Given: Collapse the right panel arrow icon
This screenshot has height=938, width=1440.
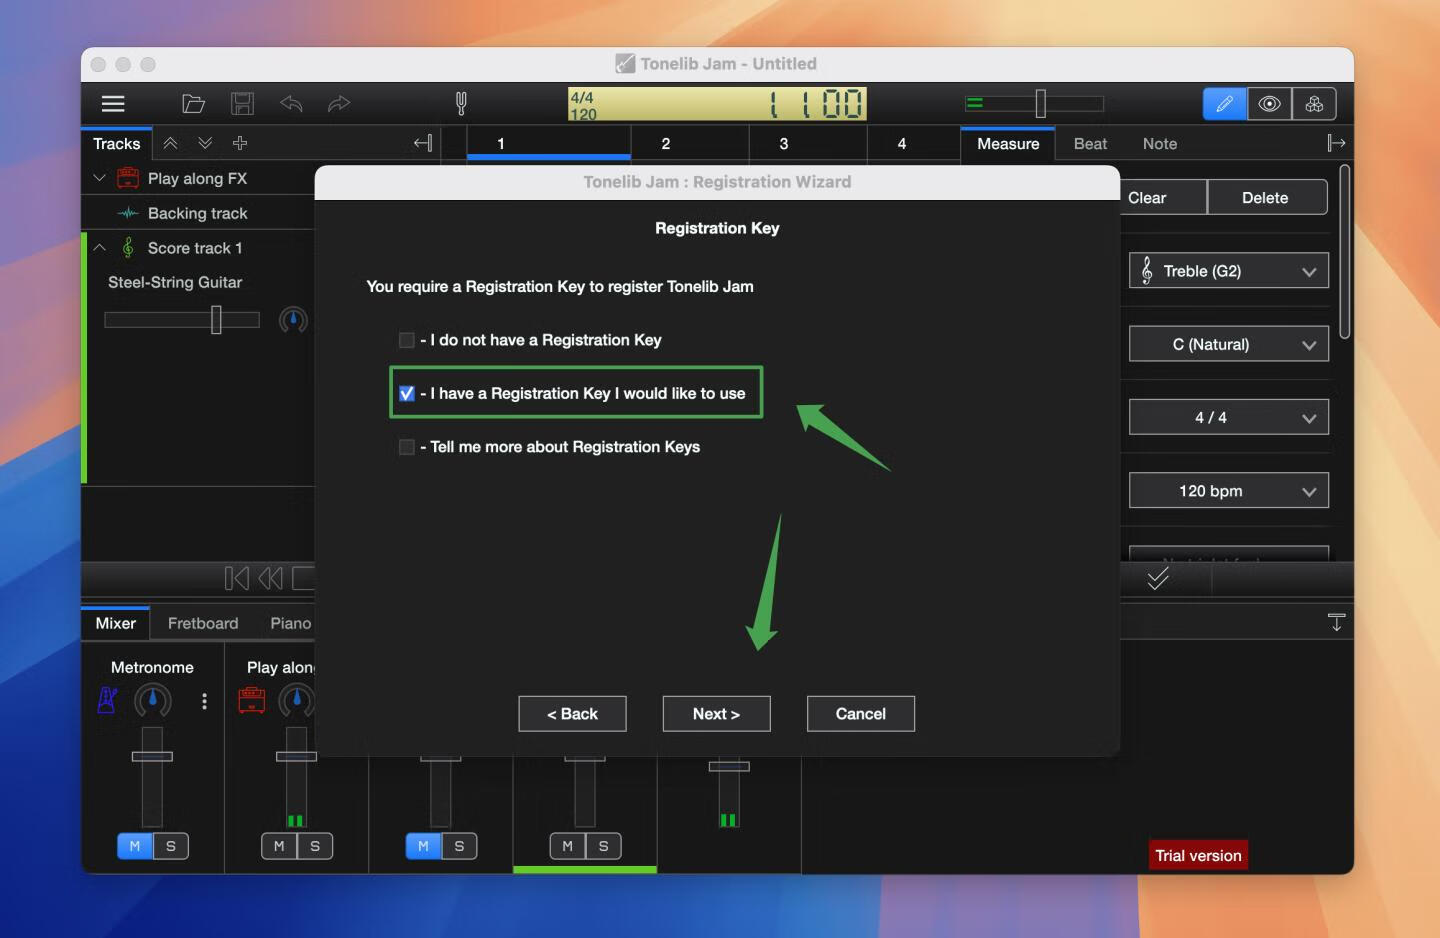Looking at the screenshot, I should [1336, 143].
